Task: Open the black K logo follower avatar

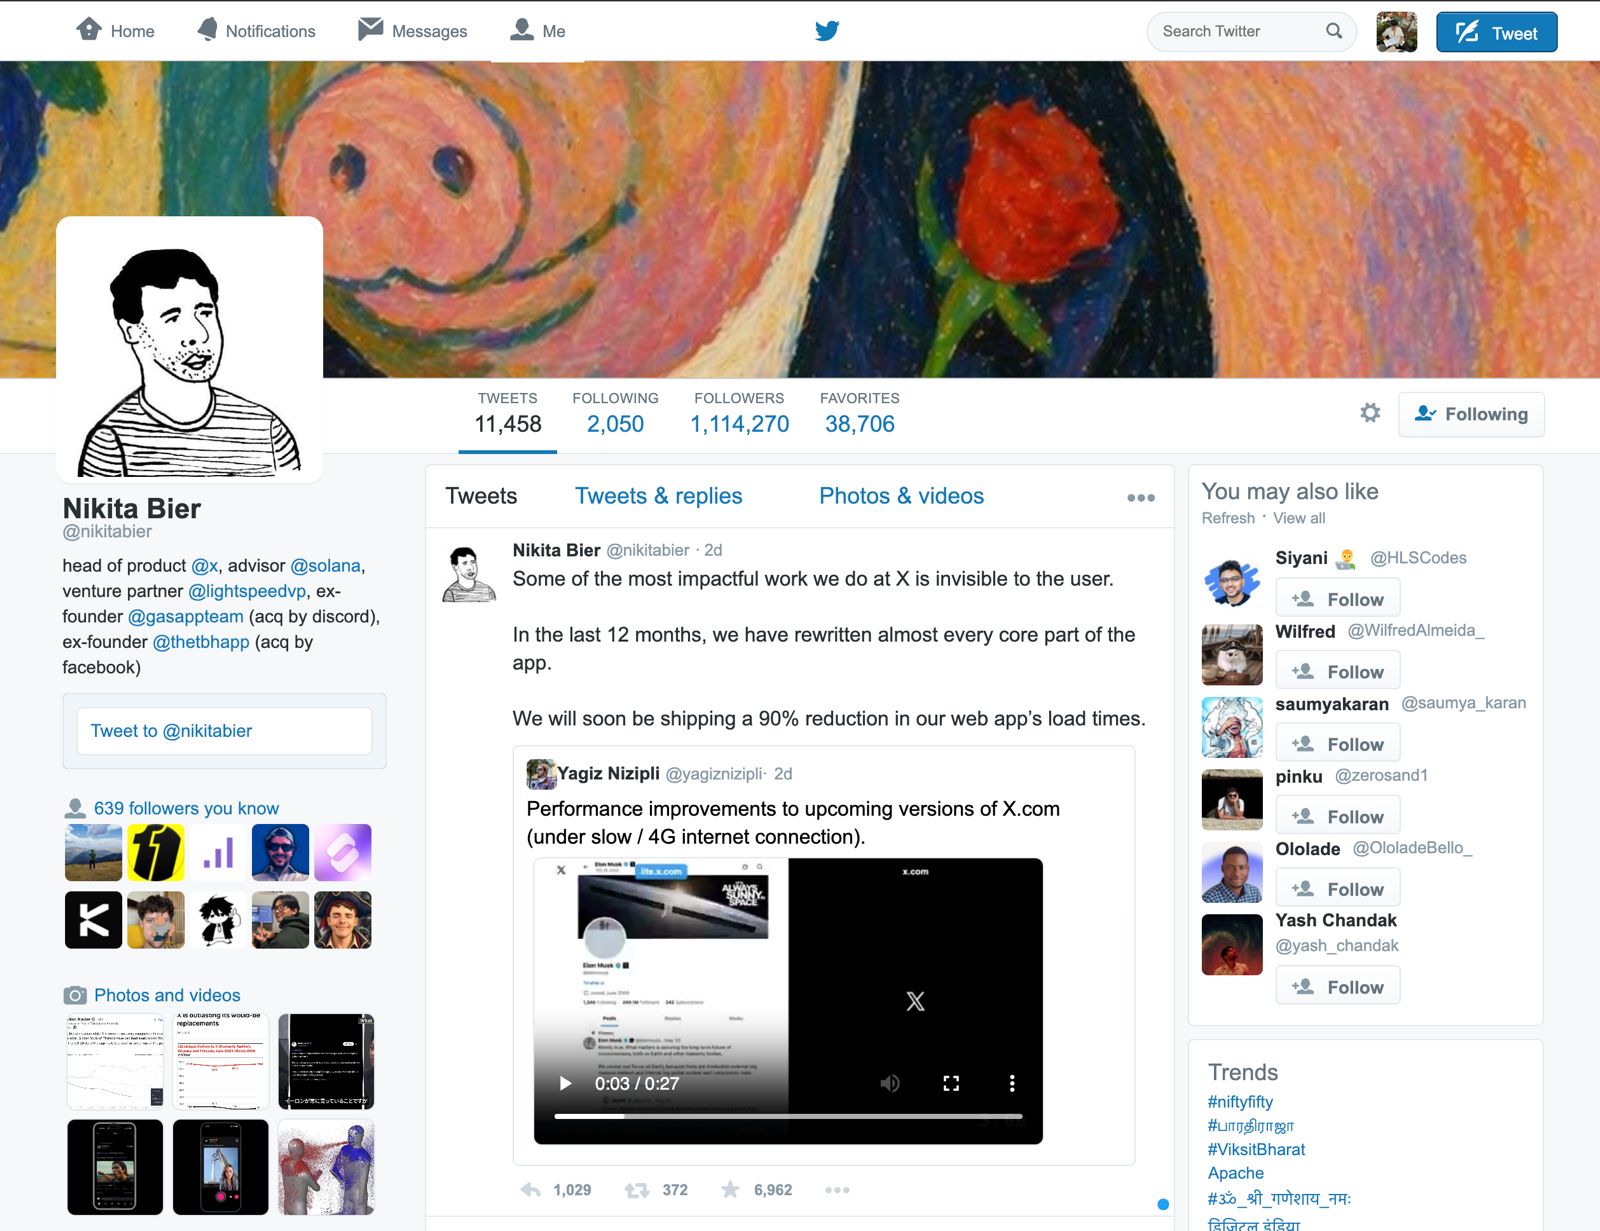Action: 93,920
